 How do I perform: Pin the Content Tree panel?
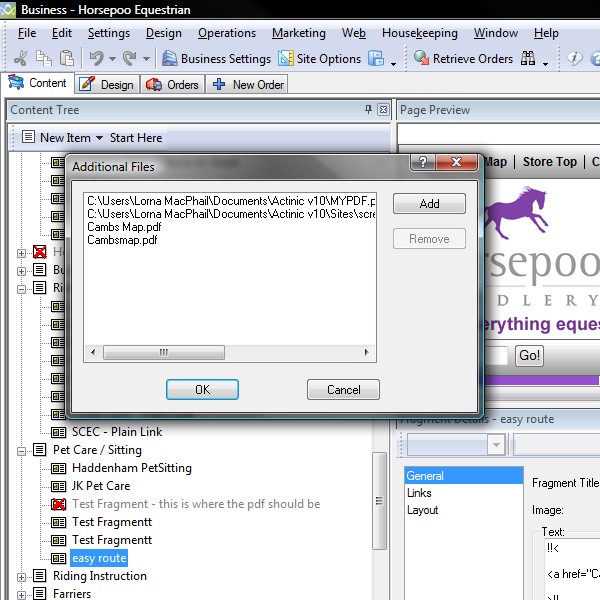(368, 109)
